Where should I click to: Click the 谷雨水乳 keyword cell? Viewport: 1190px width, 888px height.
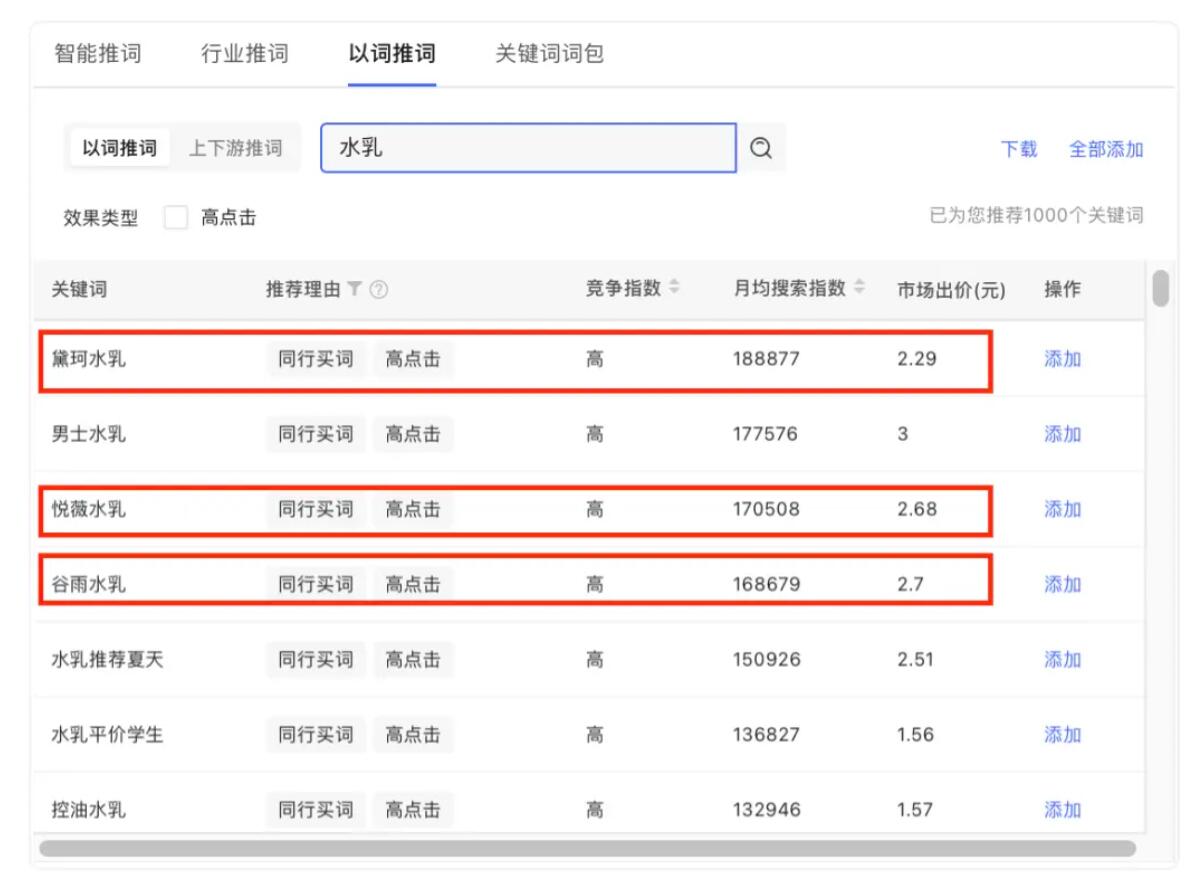[88, 584]
